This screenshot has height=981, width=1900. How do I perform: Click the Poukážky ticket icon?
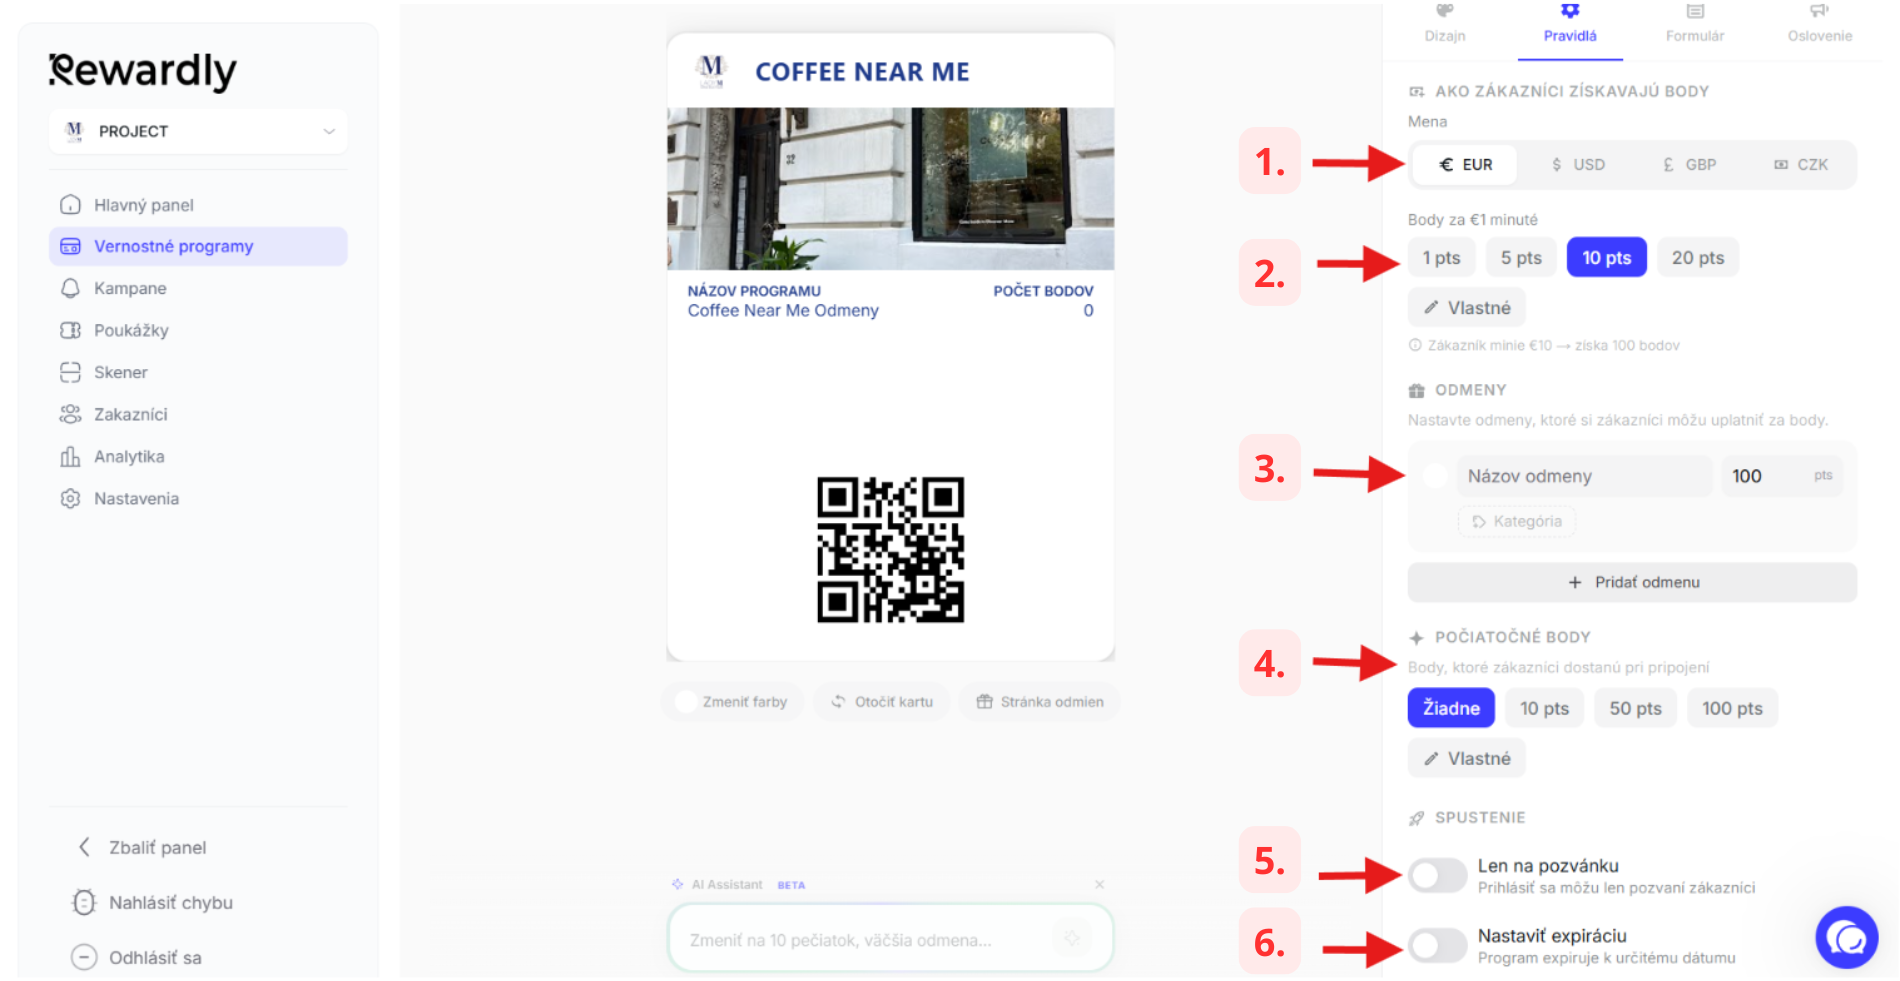tap(70, 331)
